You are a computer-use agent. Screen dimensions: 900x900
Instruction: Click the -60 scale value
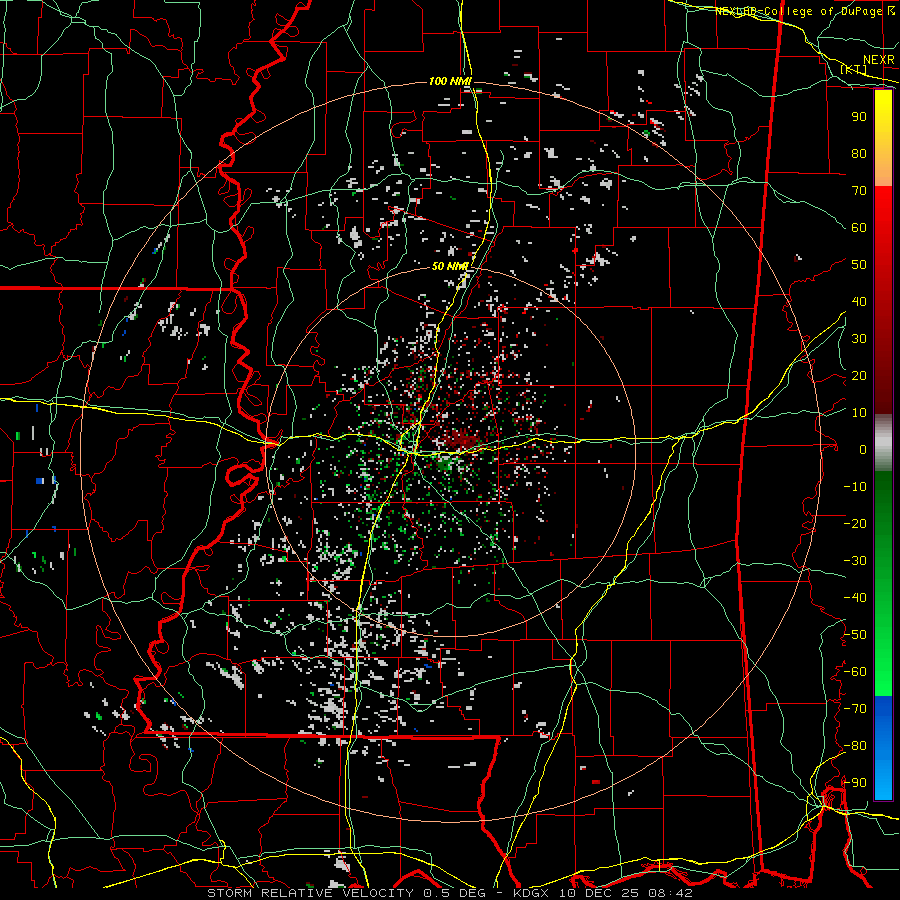(855, 672)
